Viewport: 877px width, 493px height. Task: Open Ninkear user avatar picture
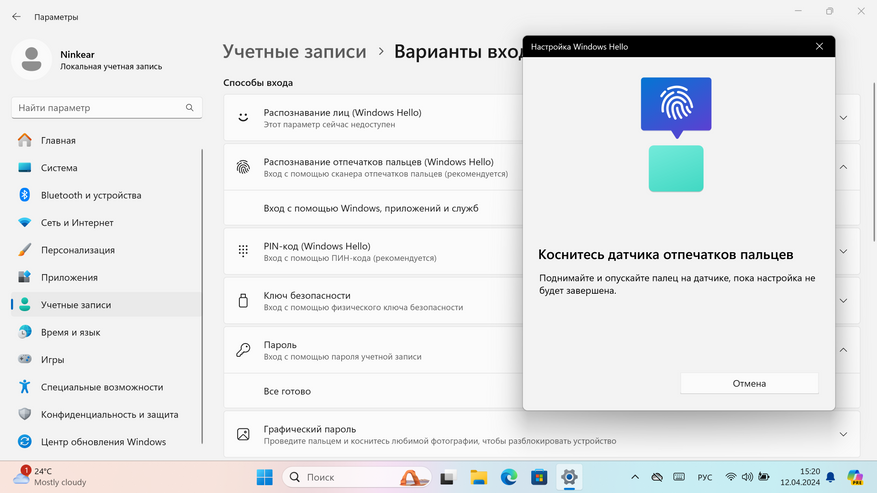[31, 59]
